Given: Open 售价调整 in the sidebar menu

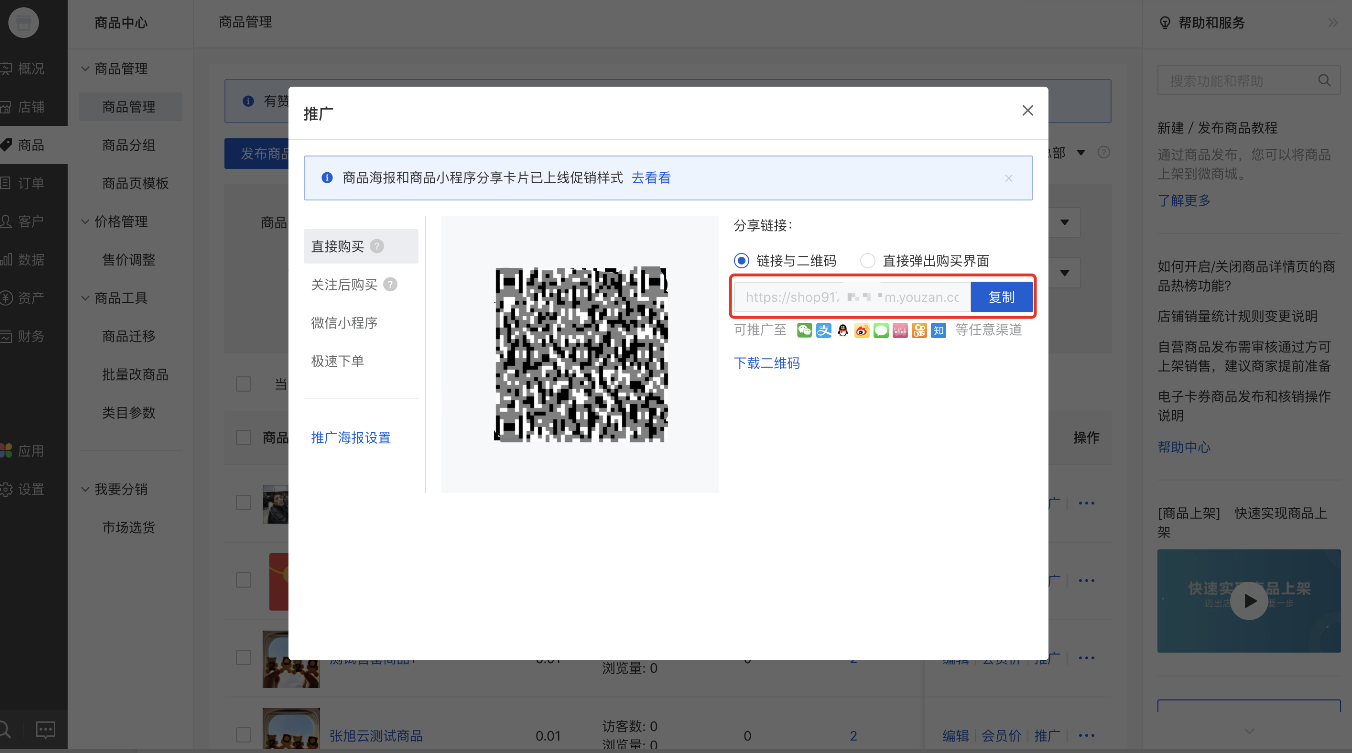Looking at the screenshot, I should [129, 259].
